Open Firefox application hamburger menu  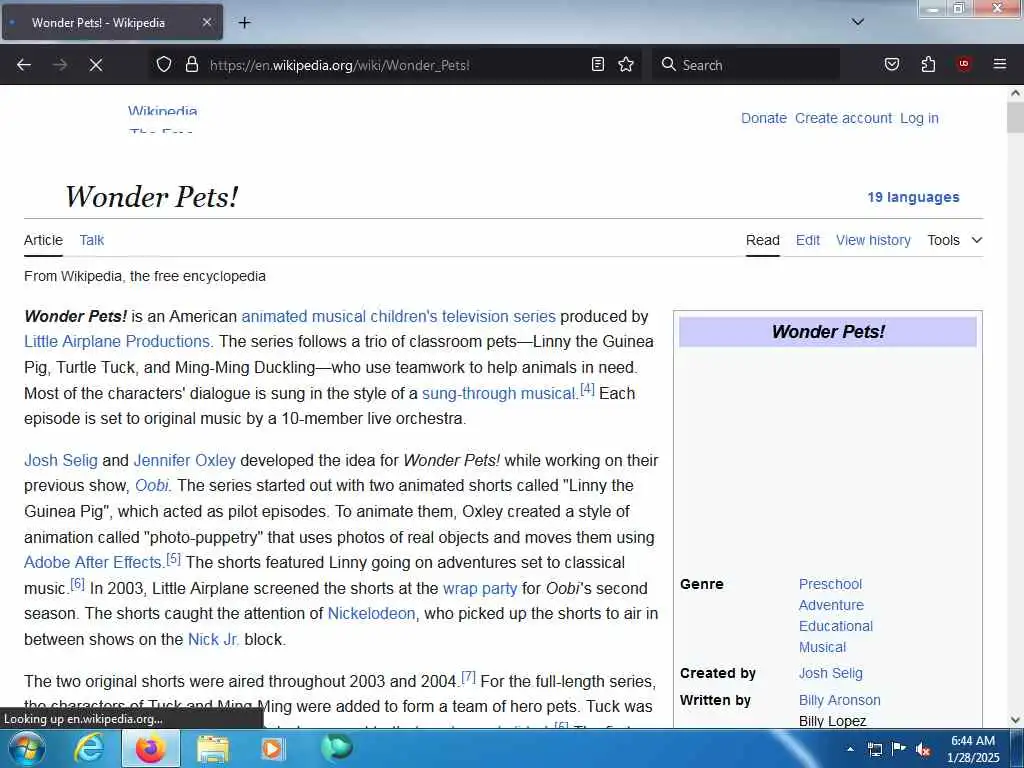1000,64
